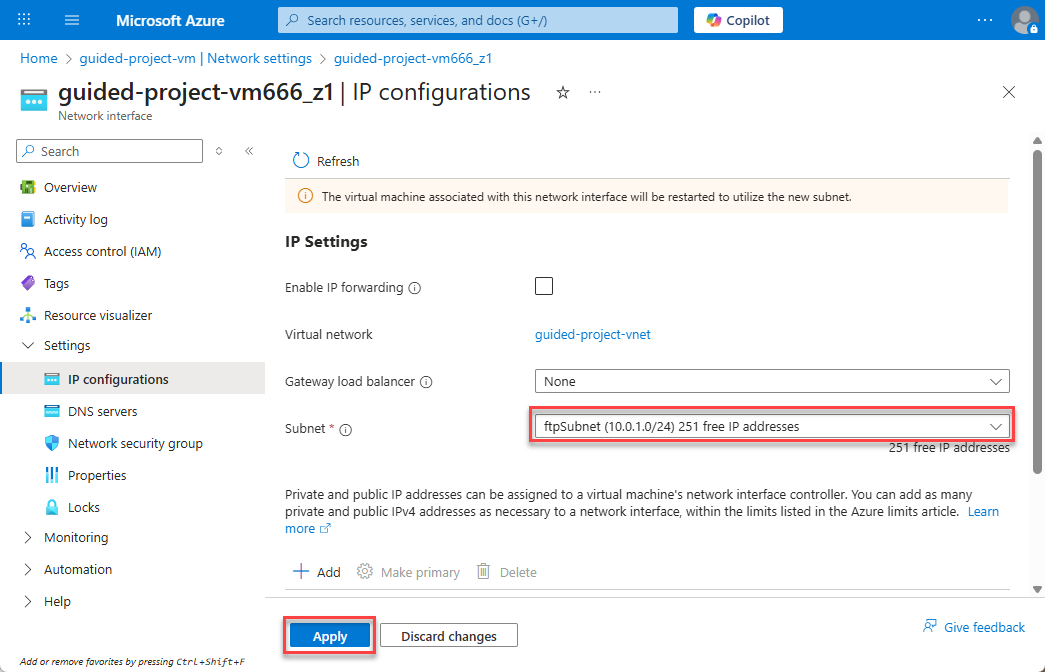Show info tooltip for Gateway load balancer
Screen dimensions: 1045x672
click(427, 382)
